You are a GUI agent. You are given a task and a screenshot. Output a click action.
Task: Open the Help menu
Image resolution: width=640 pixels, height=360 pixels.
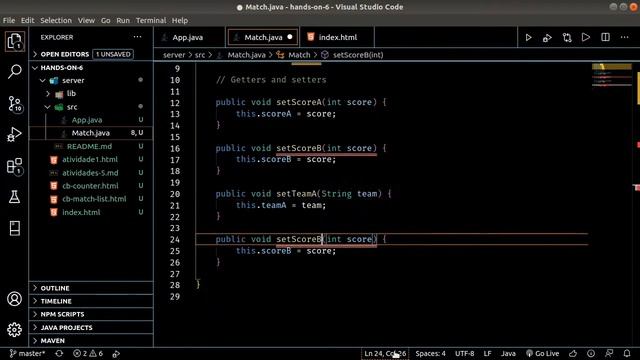point(180,20)
